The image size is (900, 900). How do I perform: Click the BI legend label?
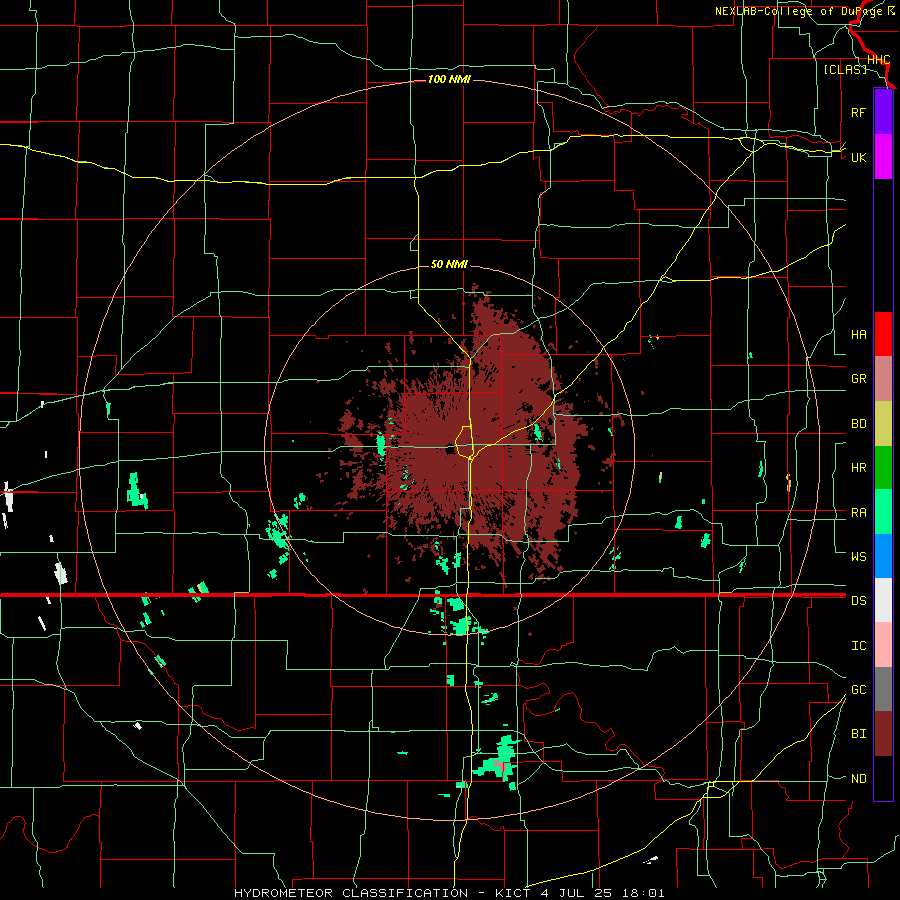point(858,734)
